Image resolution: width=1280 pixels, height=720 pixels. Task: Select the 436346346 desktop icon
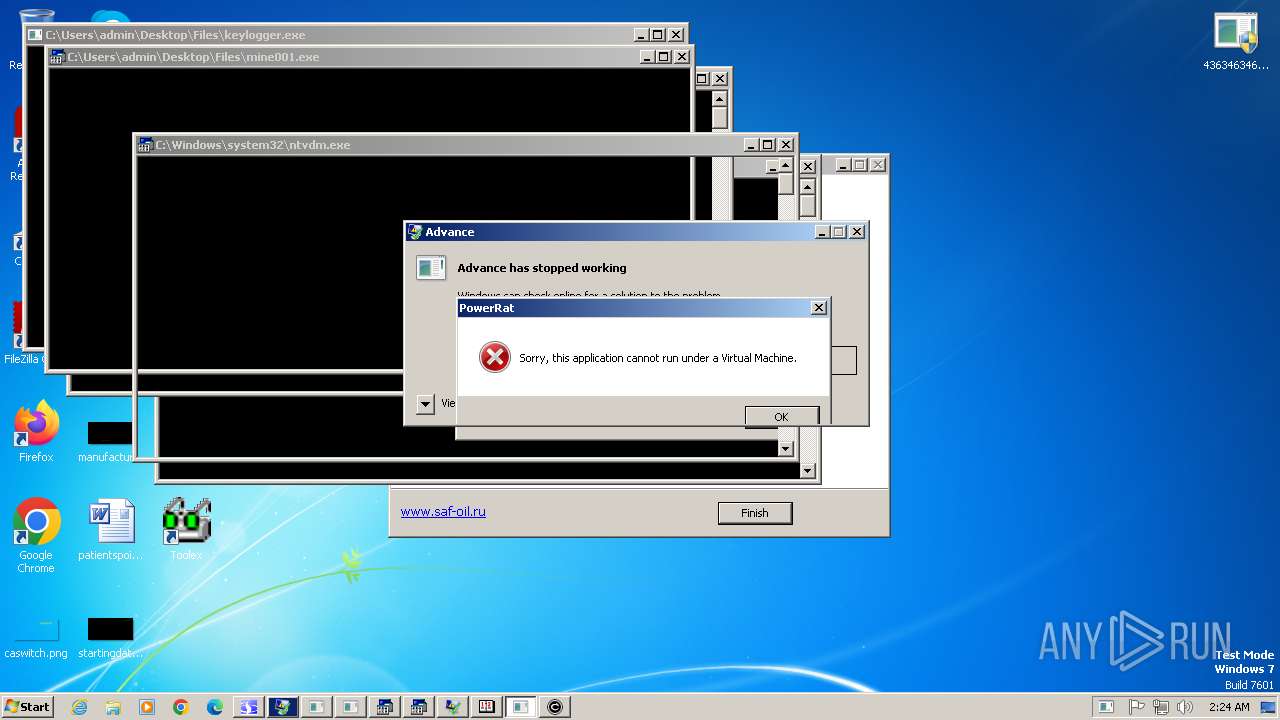1236,41
